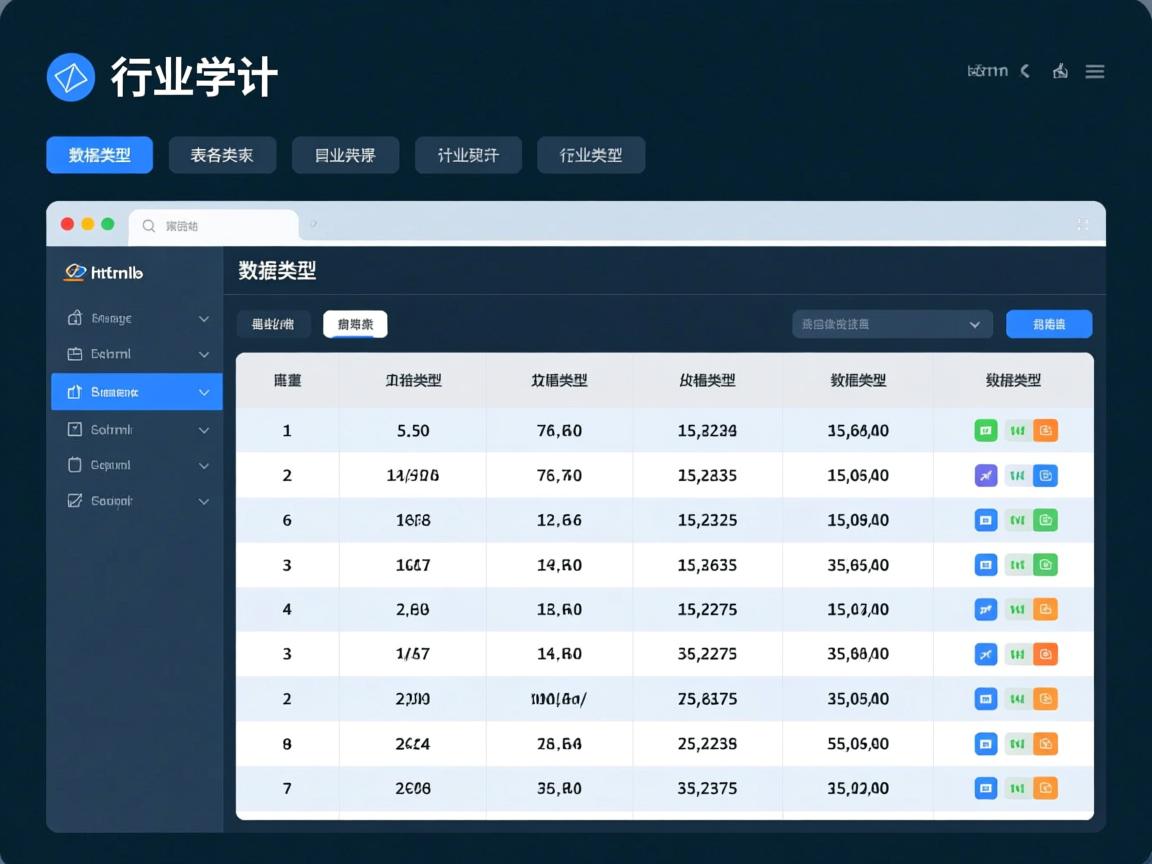This screenshot has width=1152, height=864.
Task: Open the hamburger menu at top right
Action: [x=1095, y=71]
